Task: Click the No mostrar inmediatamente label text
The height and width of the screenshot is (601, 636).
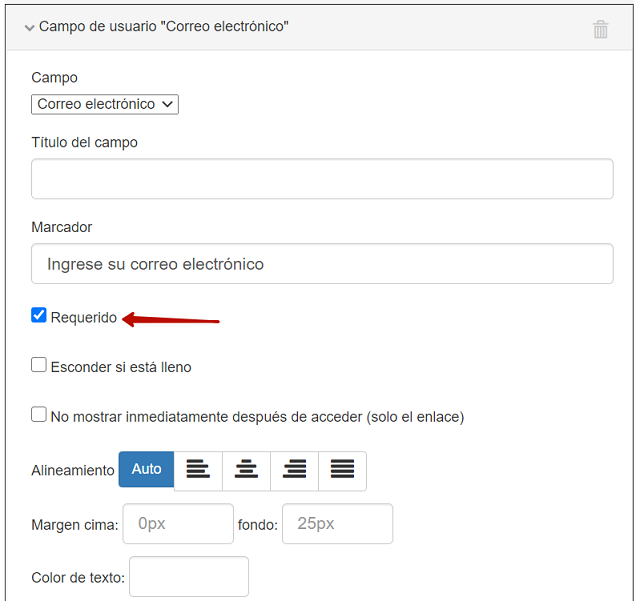Action: click(257, 417)
